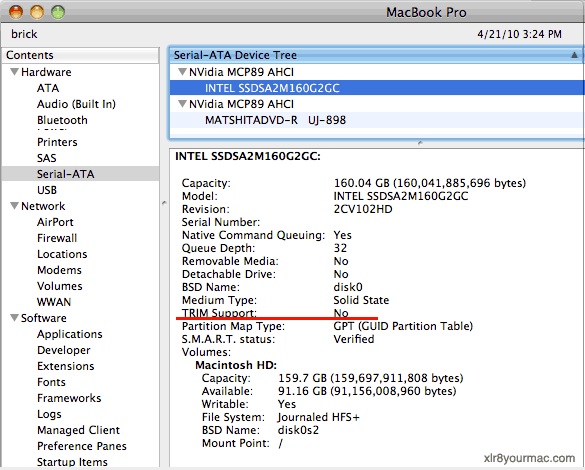Select INTEL SSDSA2M160G2GC device row
585x470 pixels.
tap(377, 88)
